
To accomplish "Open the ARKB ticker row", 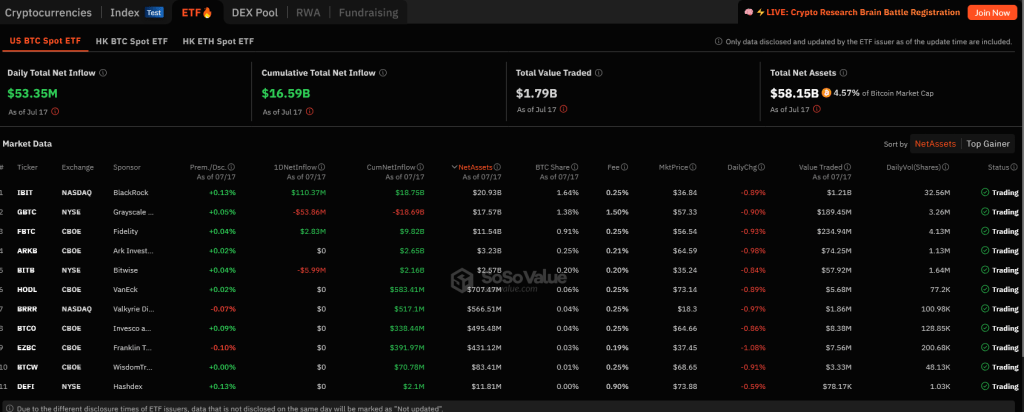I will 512,251.
